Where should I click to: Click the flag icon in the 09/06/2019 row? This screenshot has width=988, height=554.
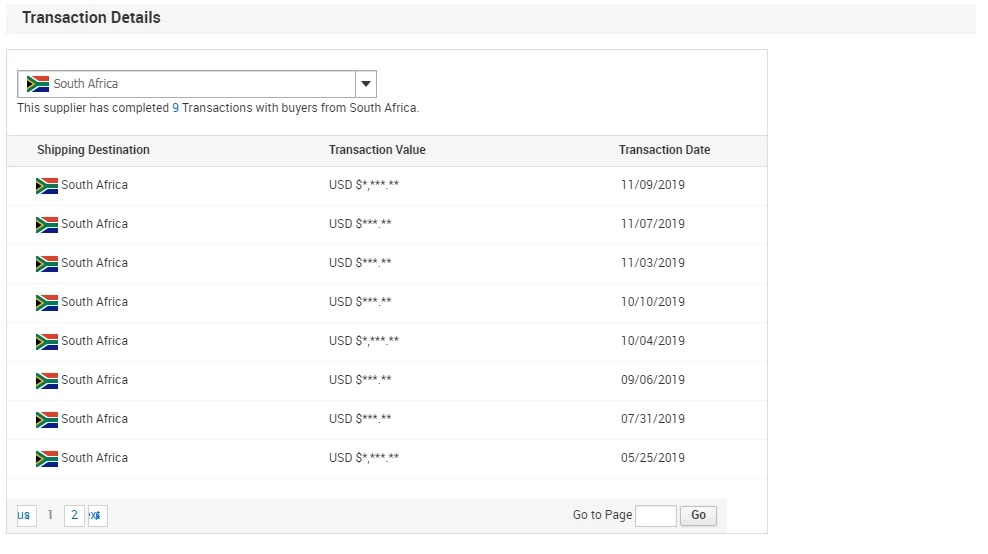tap(47, 380)
